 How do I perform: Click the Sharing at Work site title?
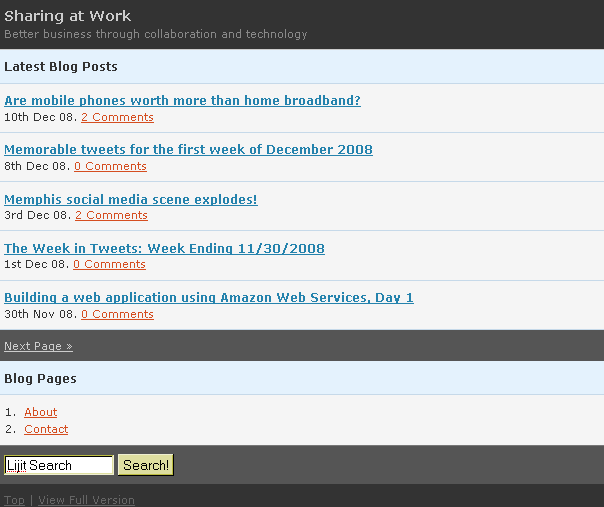pyautogui.click(x=67, y=16)
